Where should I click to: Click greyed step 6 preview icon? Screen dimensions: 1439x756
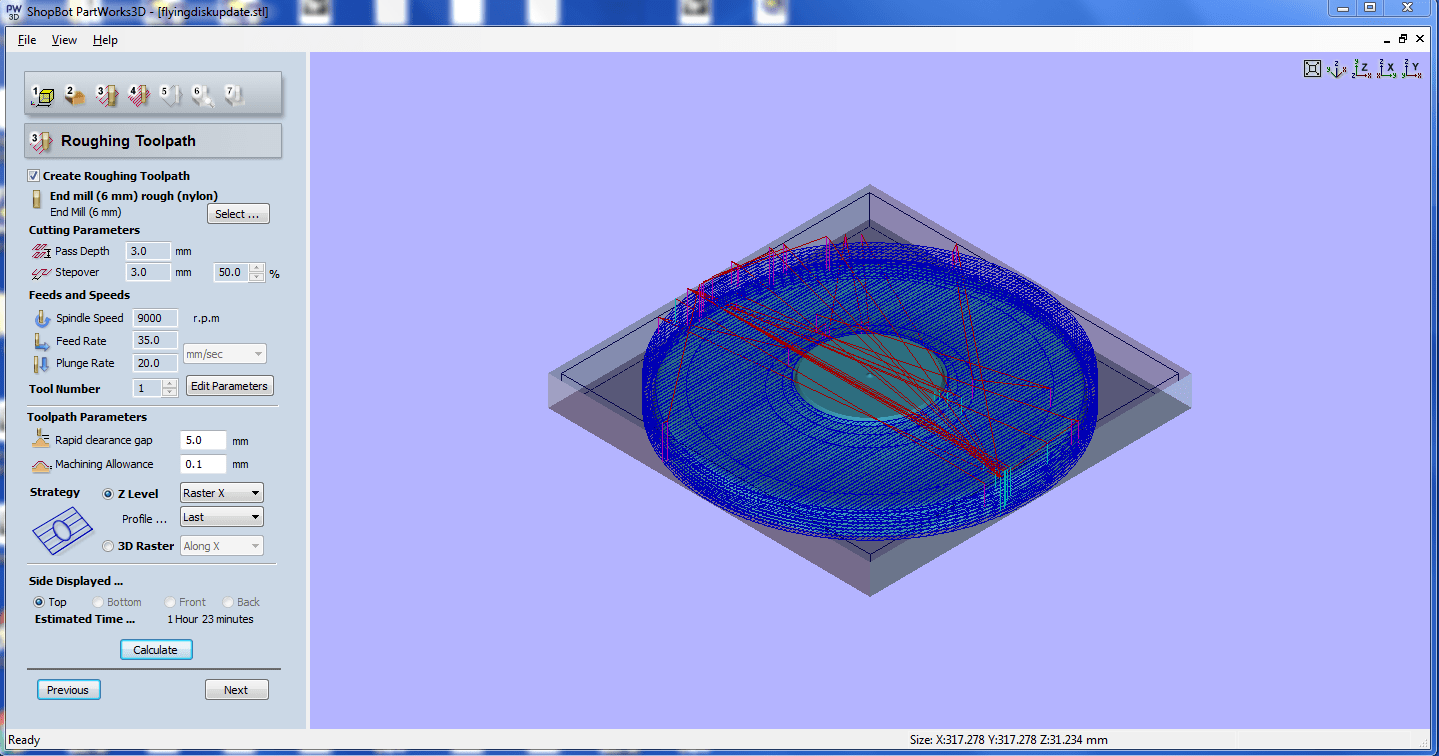point(202,95)
